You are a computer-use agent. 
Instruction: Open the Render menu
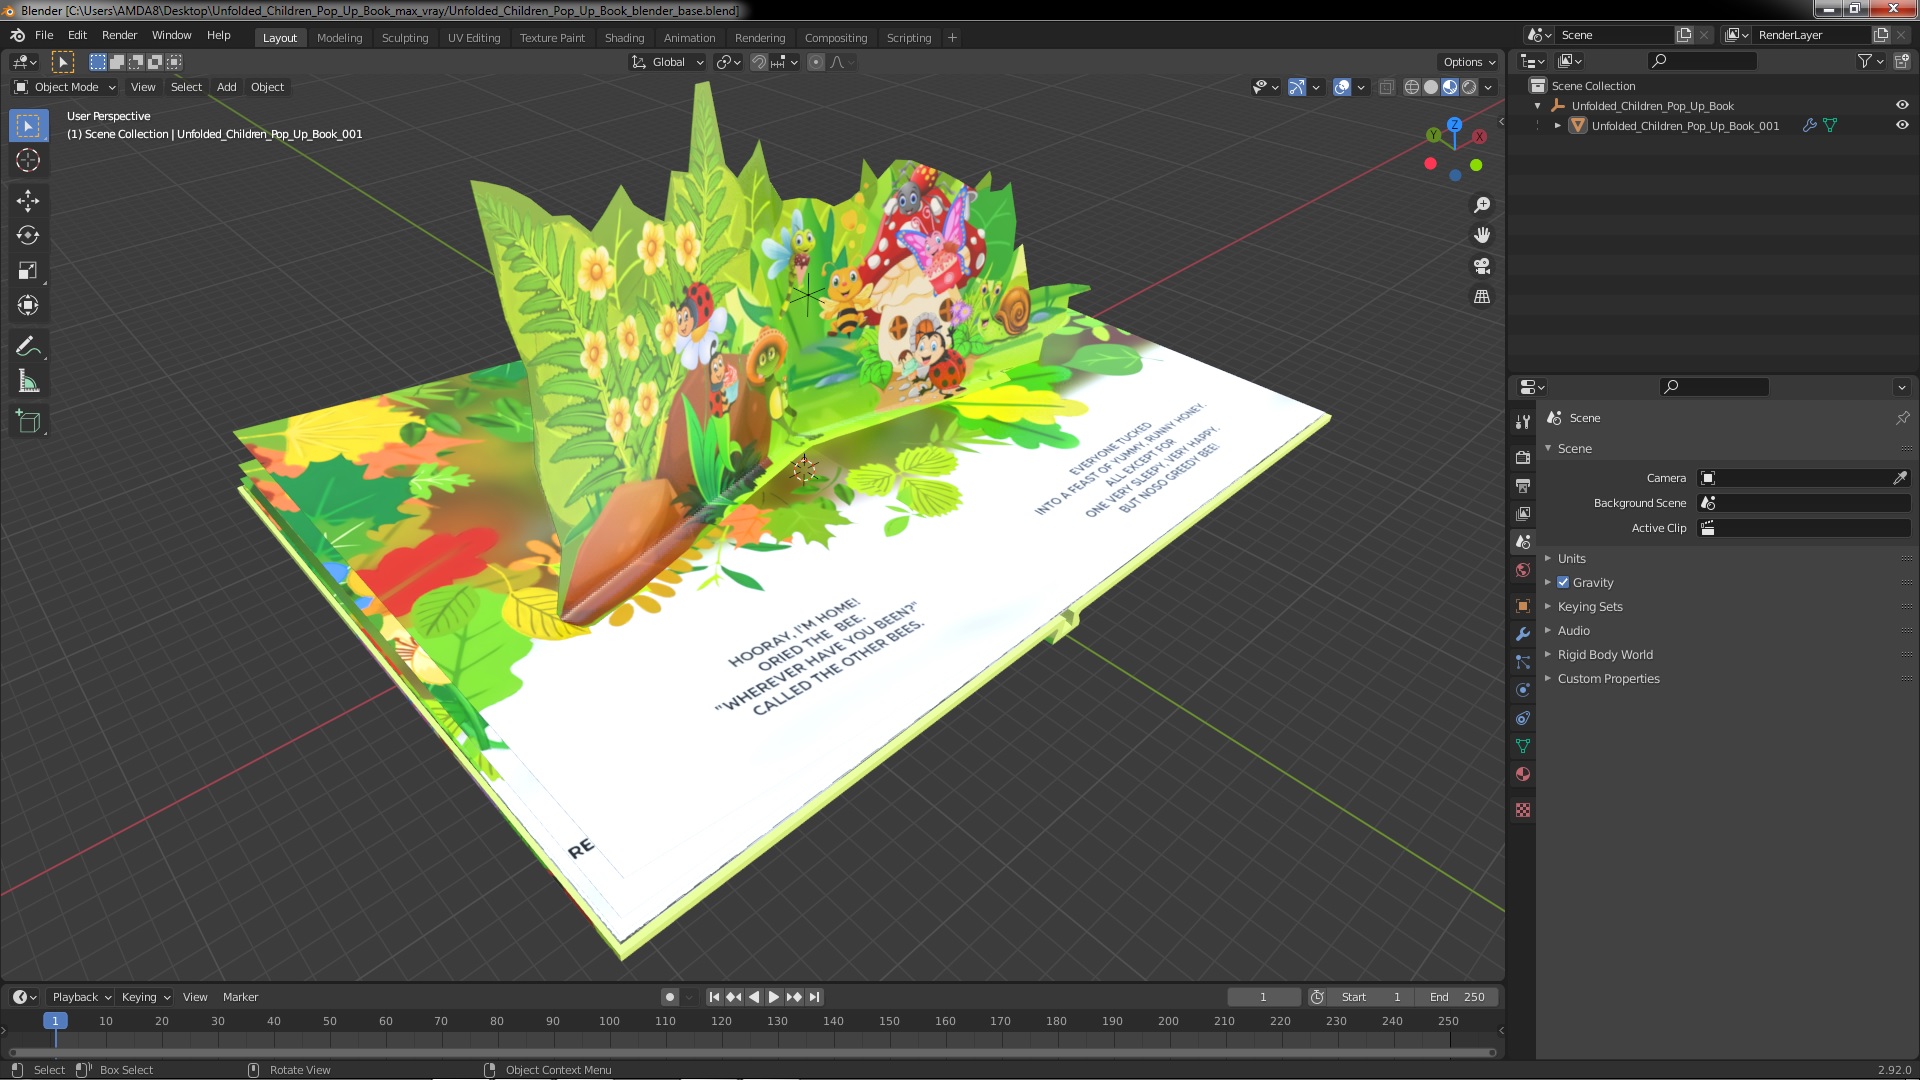(119, 35)
